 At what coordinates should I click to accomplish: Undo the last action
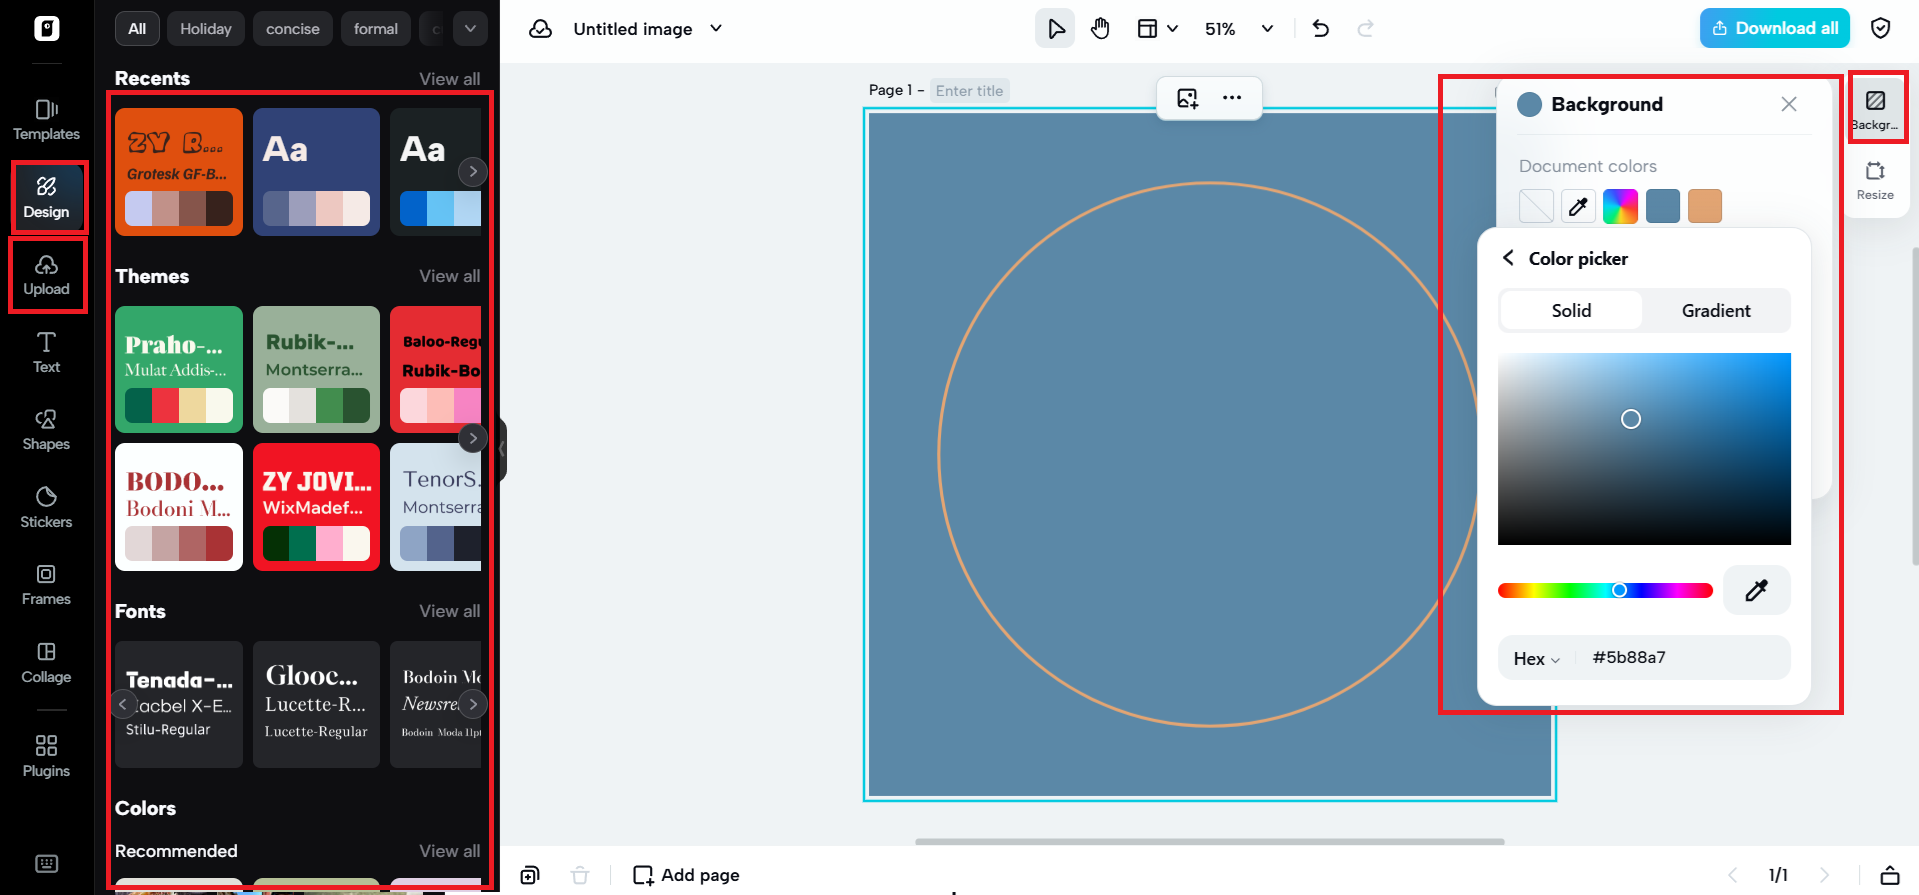point(1321,29)
